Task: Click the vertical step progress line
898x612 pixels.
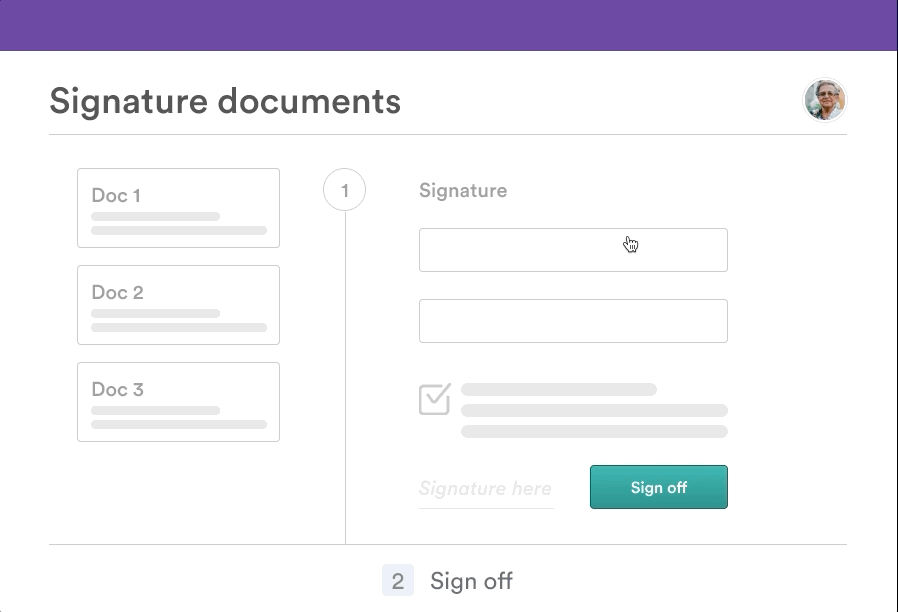Action: coord(345,380)
